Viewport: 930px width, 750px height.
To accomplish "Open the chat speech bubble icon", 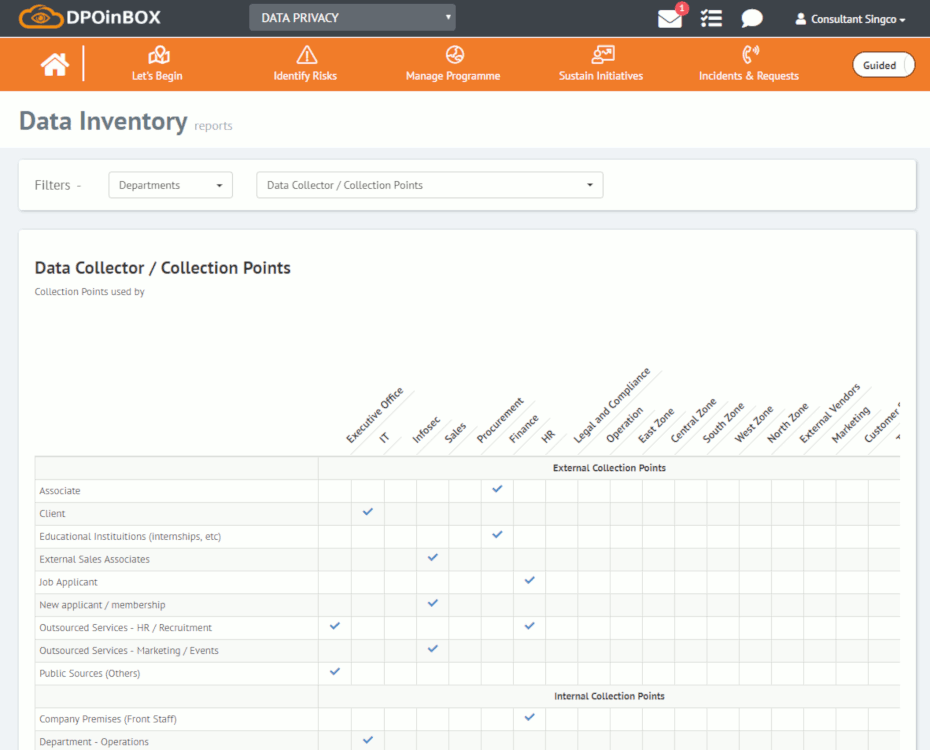I will click(x=752, y=19).
